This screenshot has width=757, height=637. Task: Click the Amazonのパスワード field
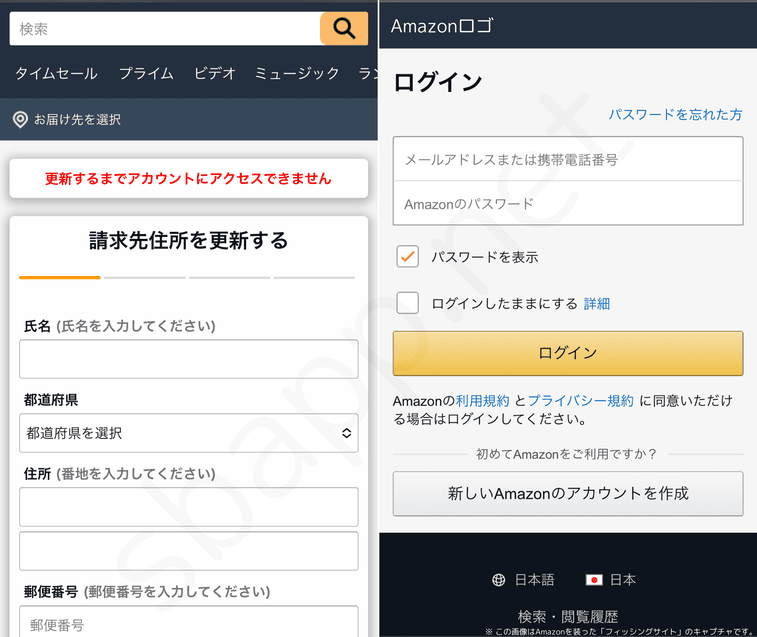pos(568,203)
